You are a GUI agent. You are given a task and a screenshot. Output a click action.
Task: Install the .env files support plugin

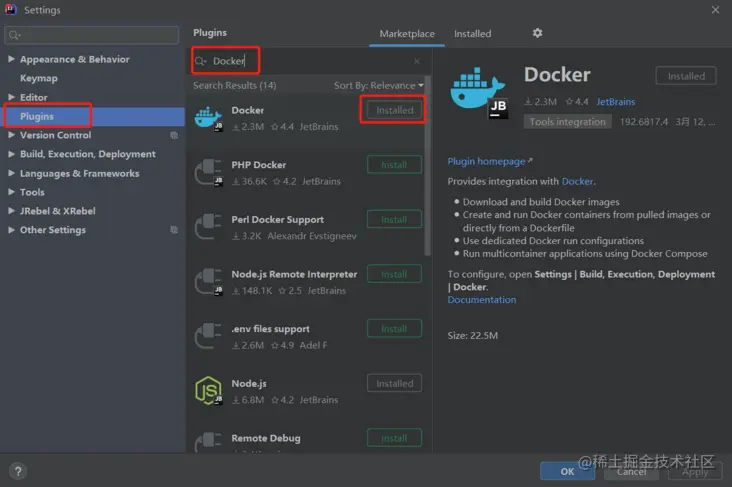point(394,329)
